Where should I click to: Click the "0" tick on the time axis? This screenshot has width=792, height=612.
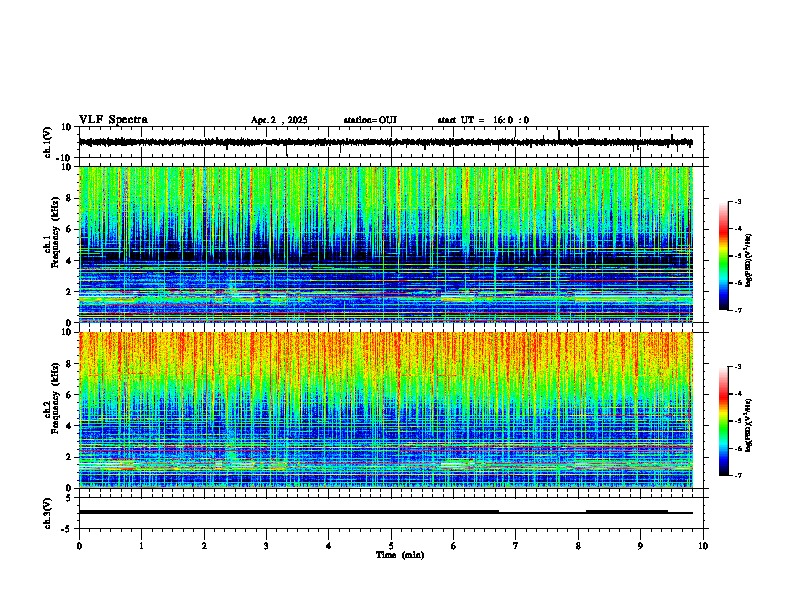coord(79,546)
